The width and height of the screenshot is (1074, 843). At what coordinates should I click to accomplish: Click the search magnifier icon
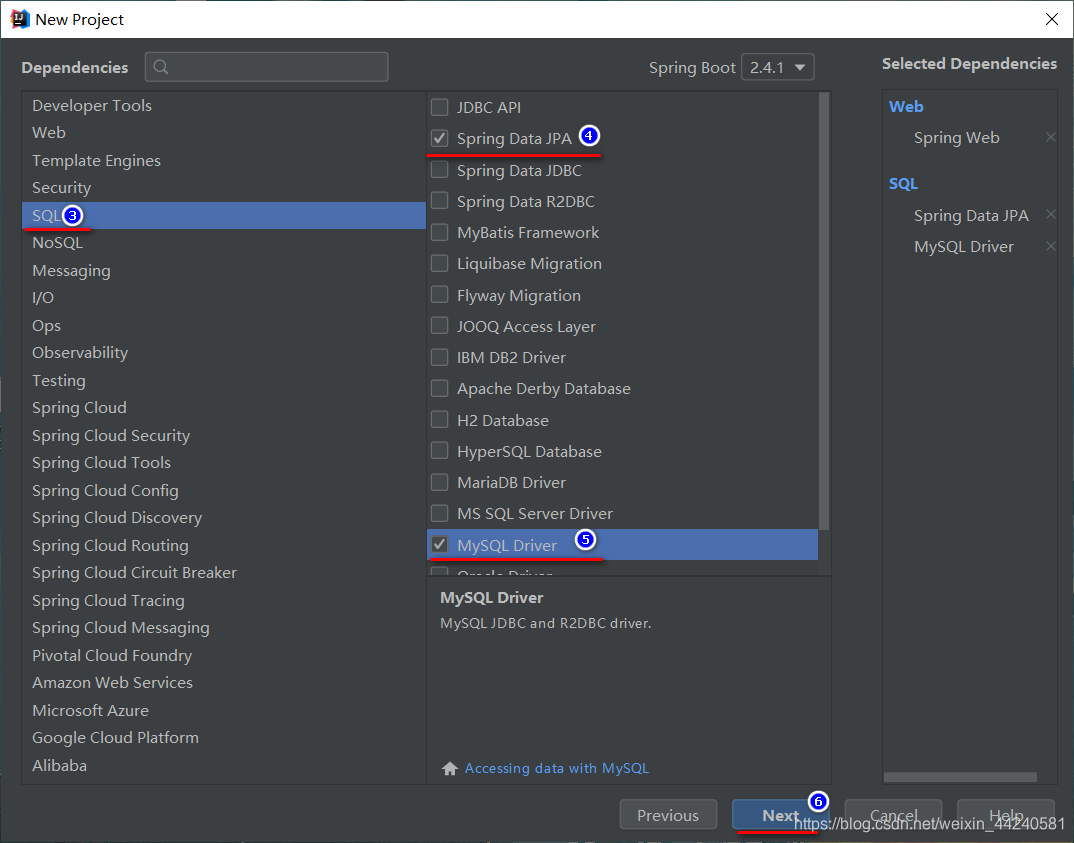[x=161, y=66]
